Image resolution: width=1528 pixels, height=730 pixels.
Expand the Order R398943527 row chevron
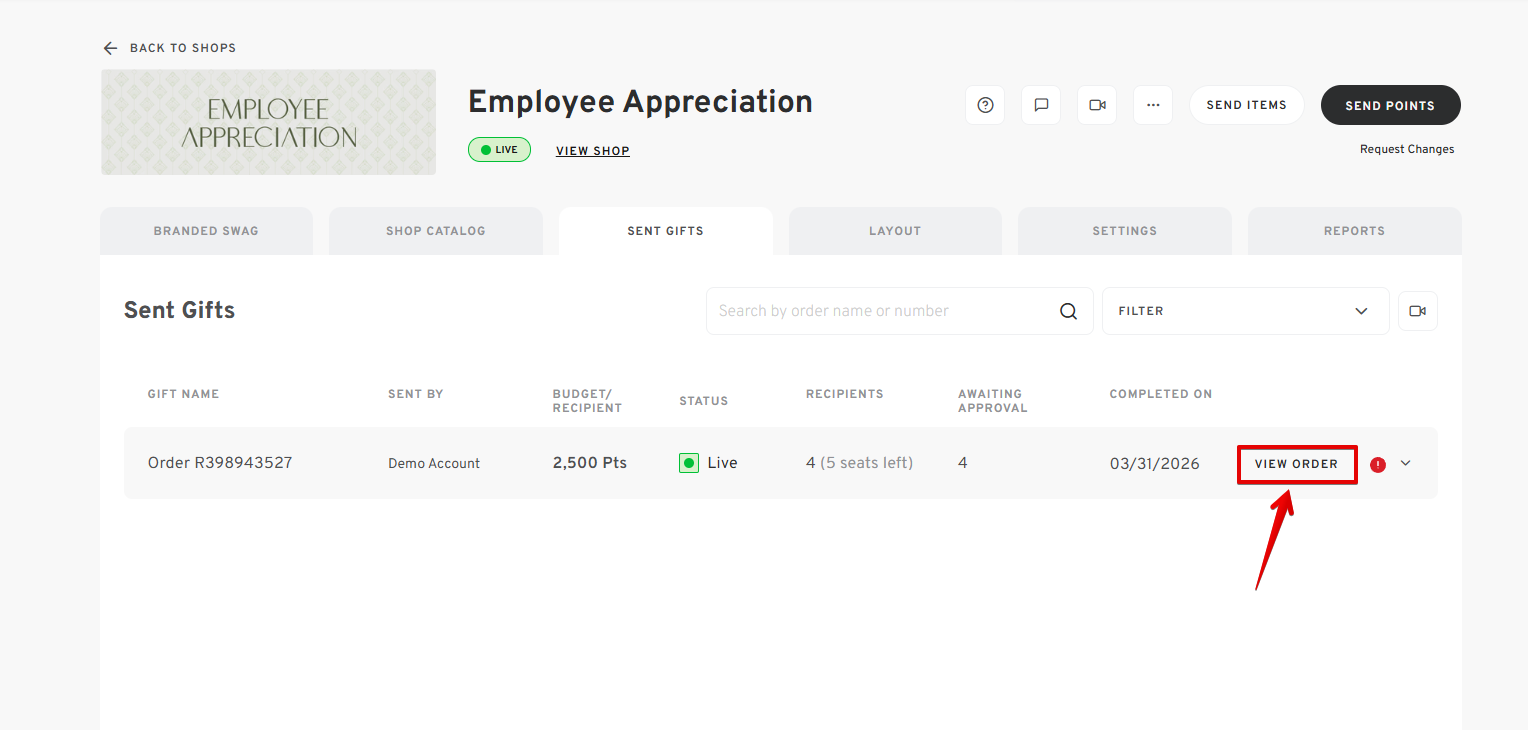[x=1406, y=463]
